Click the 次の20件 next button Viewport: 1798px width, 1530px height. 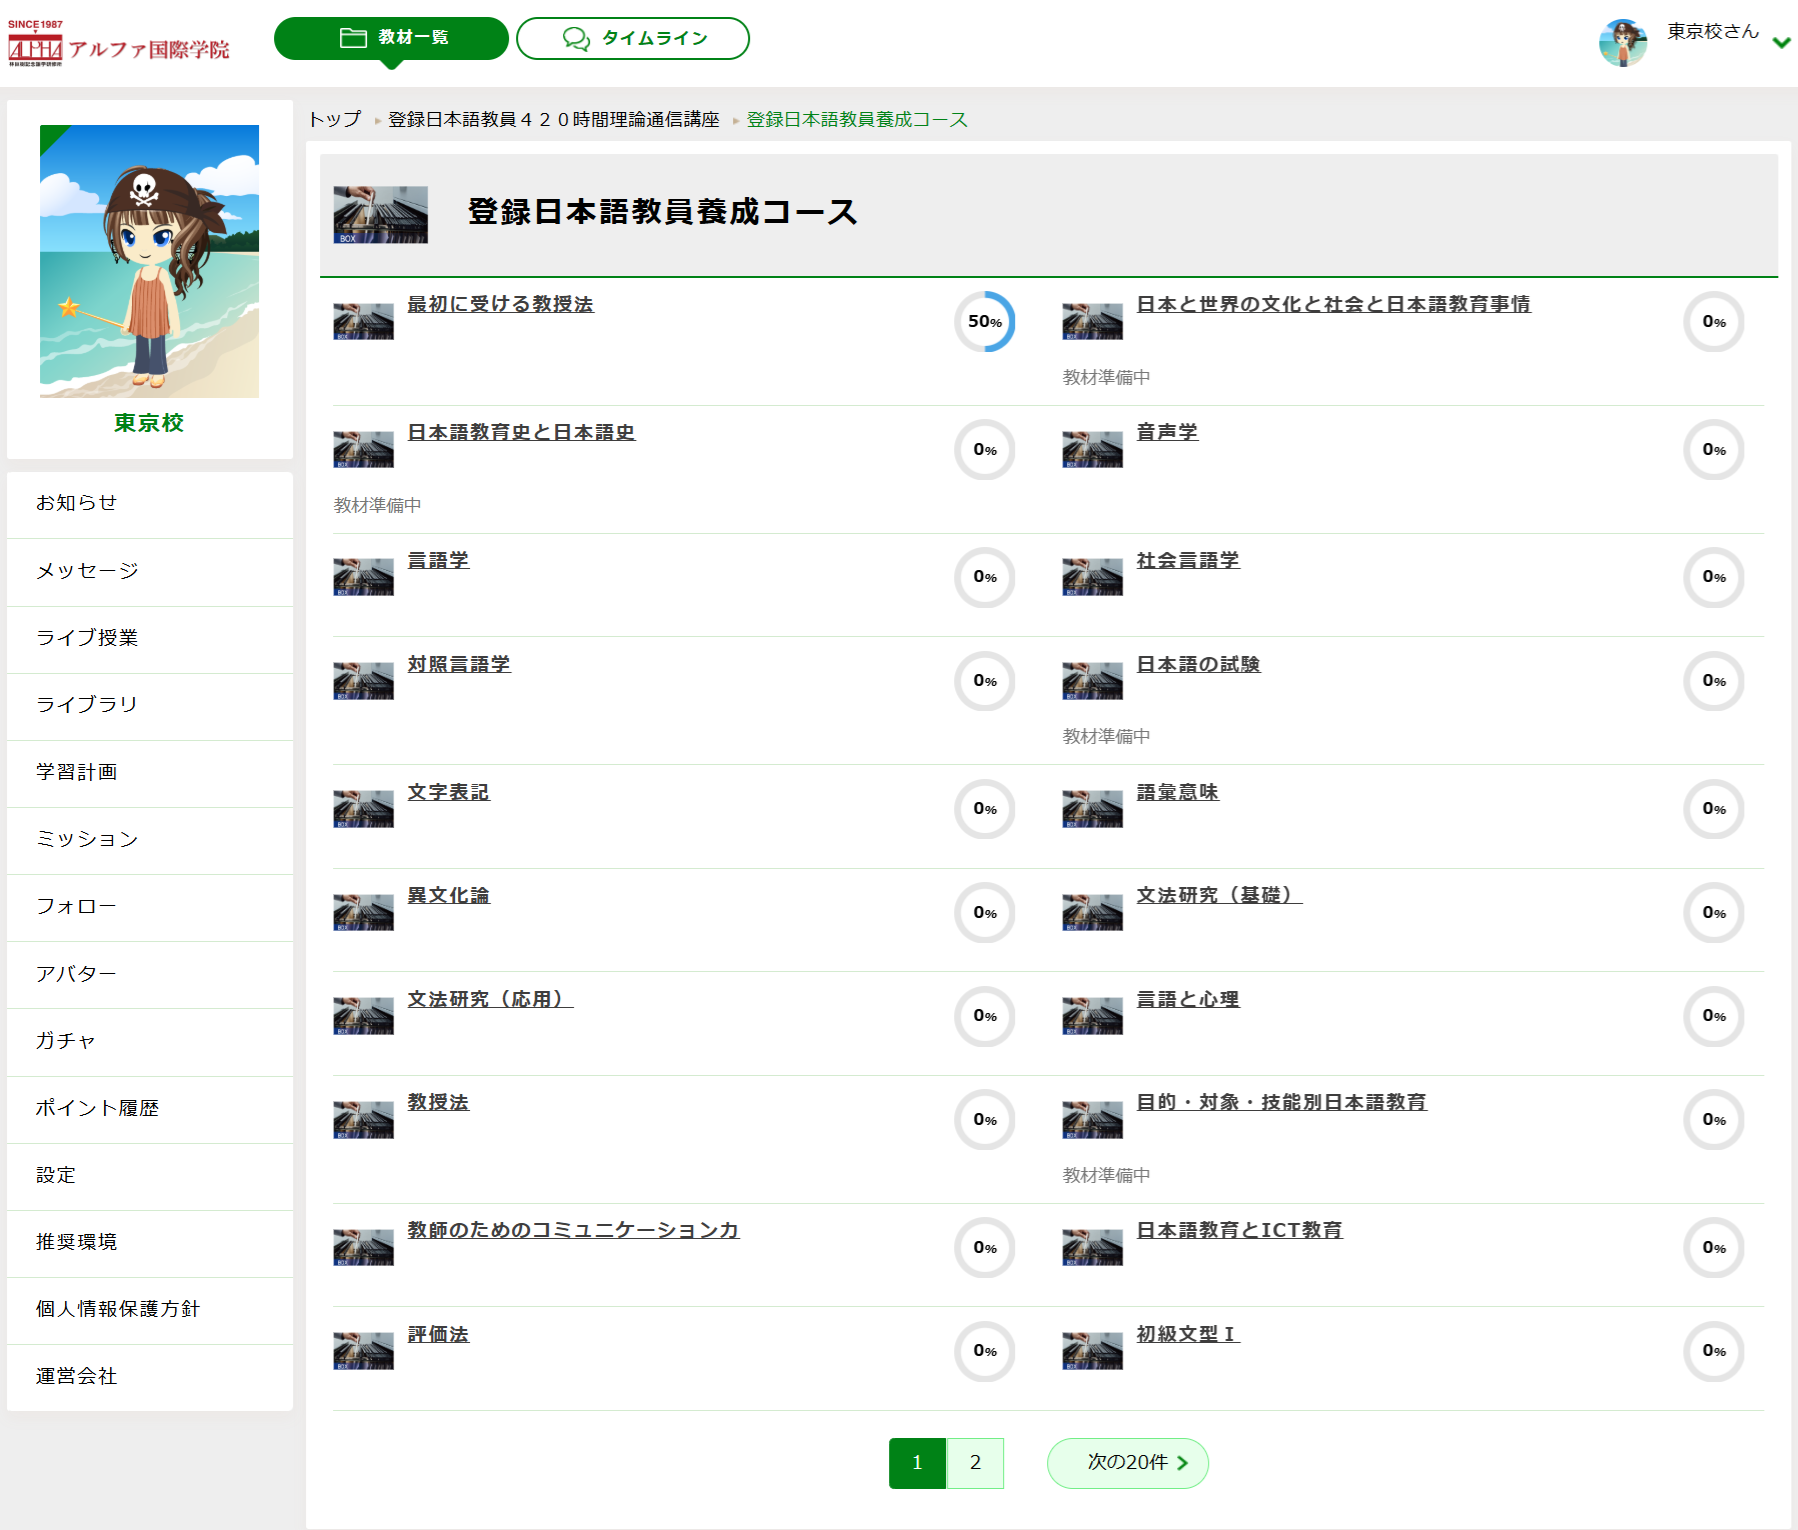(x=1128, y=1463)
